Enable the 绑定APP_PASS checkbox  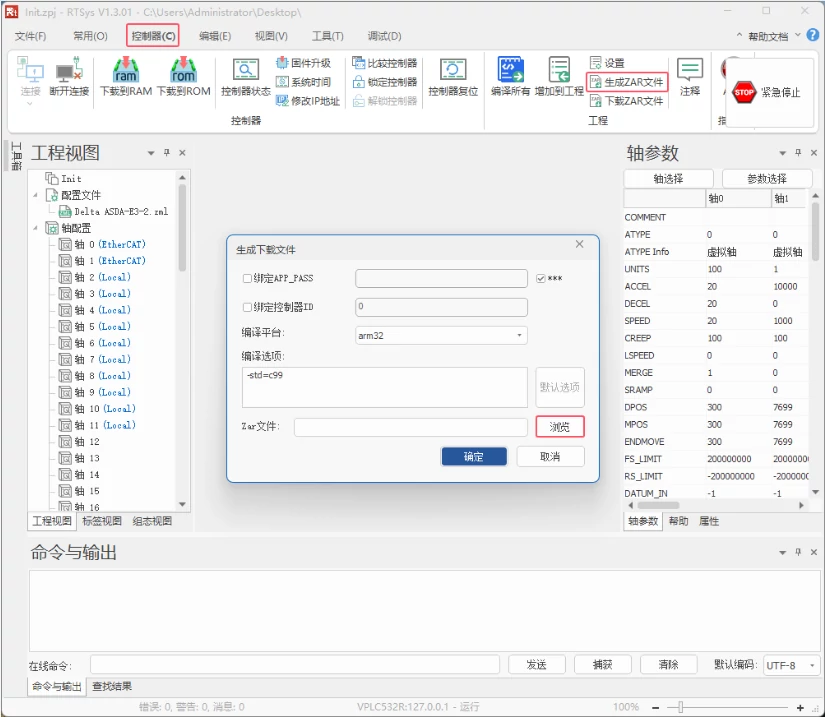tap(248, 279)
